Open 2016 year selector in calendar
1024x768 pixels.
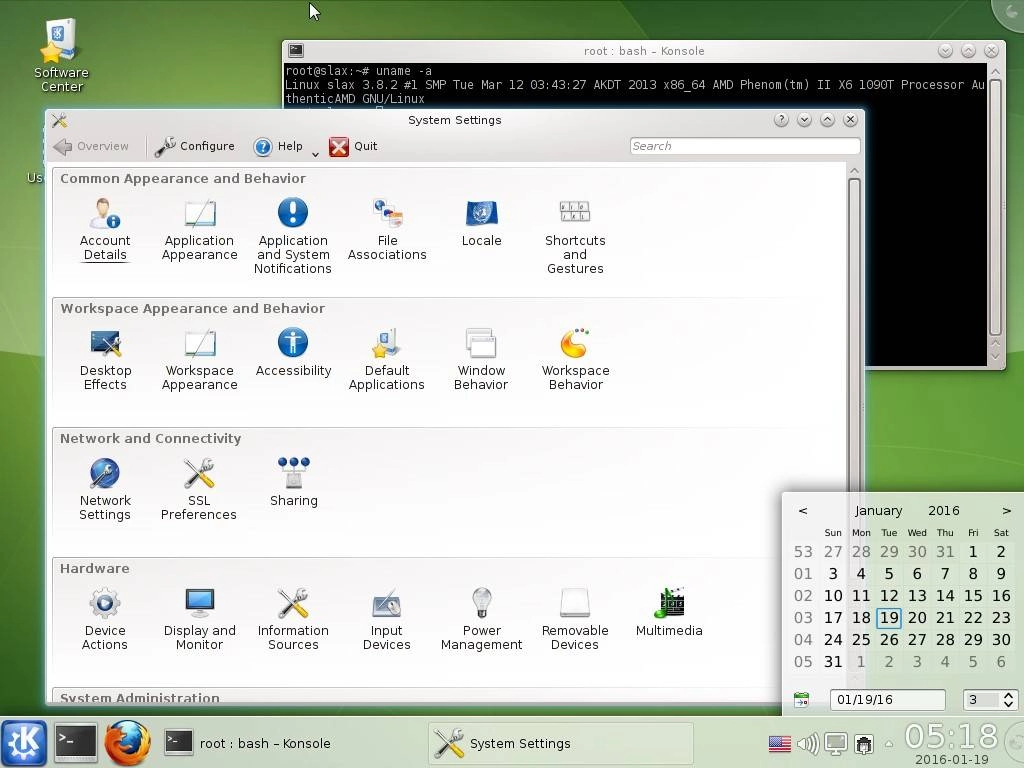(x=944, y=511)
